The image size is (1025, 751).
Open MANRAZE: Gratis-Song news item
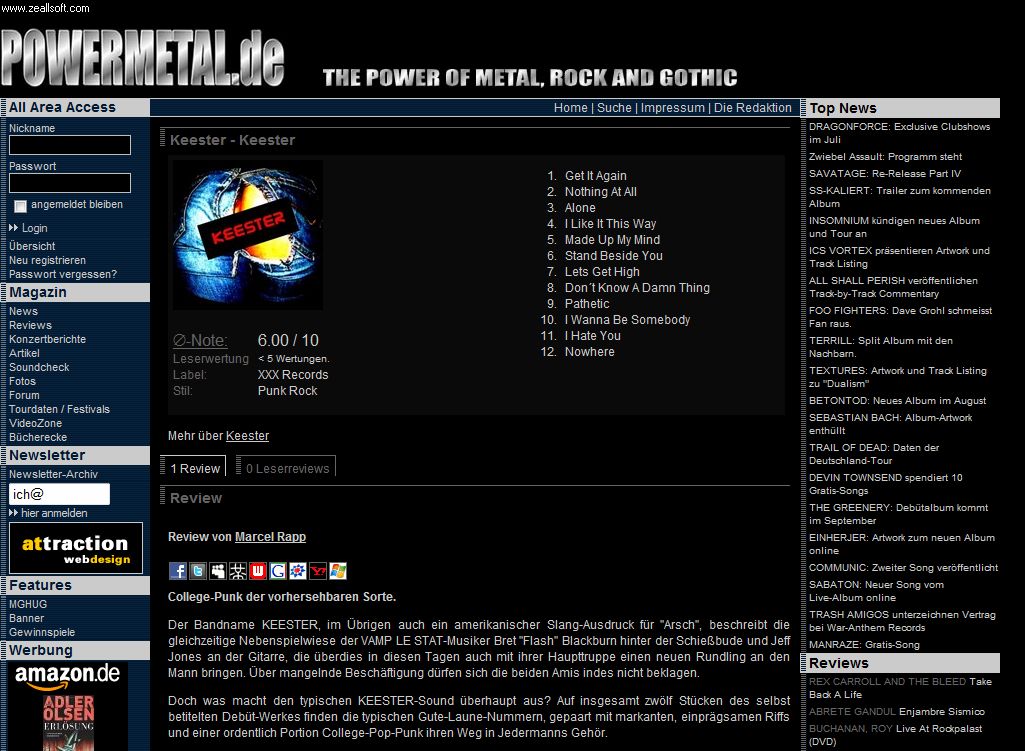coord(864,644)
